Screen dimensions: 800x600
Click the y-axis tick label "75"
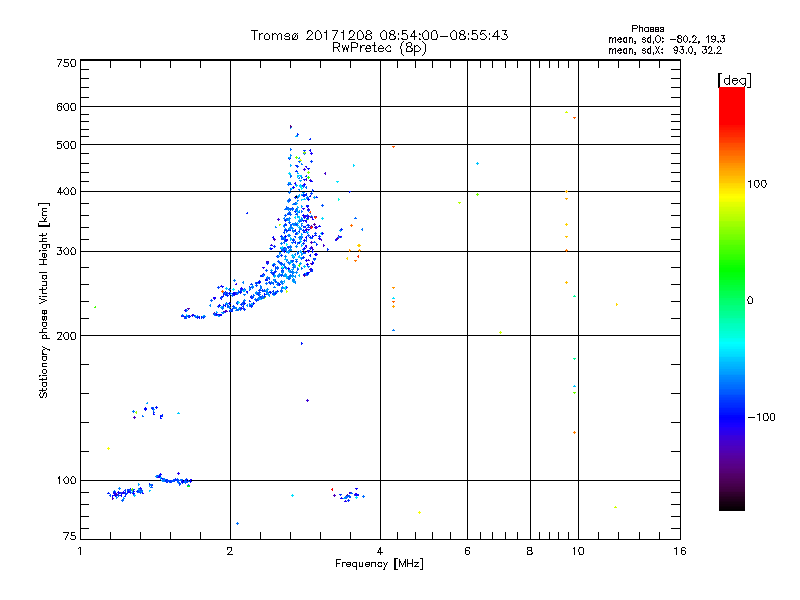70,536
